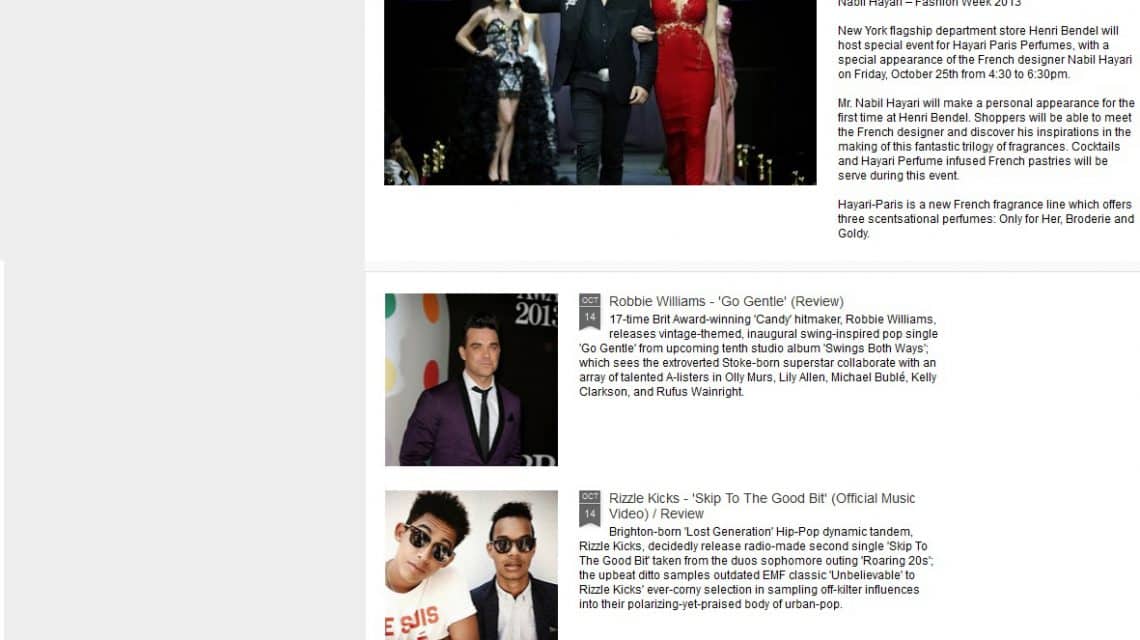
Task: Click the '2013' text in Robbie Williams photo
Action: tap(535, 314)
